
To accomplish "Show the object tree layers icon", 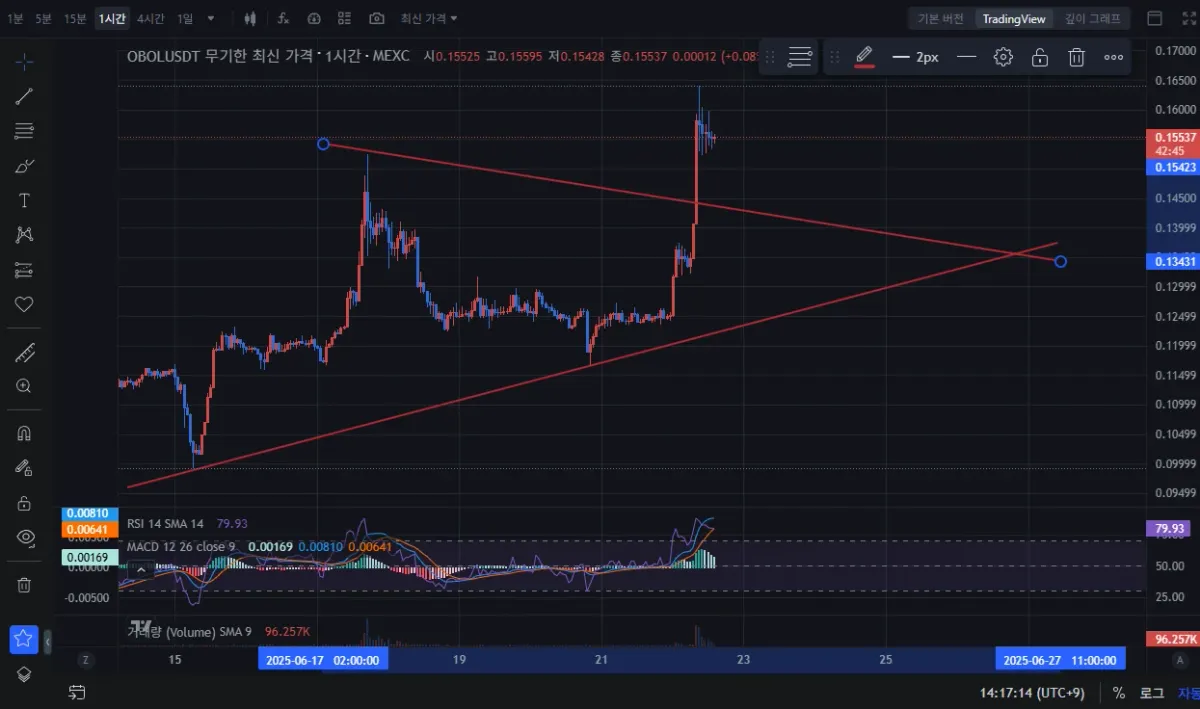I will (x=24, y=674).
